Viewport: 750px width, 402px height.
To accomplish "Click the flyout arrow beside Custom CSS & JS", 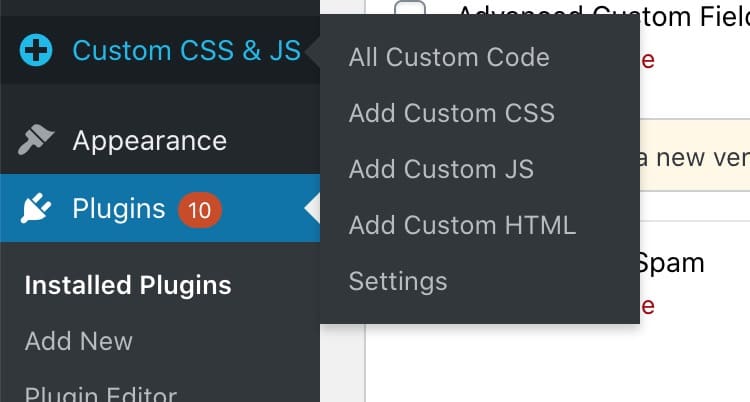I will (312, 50).
